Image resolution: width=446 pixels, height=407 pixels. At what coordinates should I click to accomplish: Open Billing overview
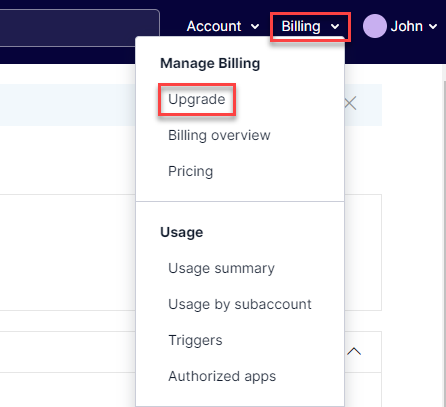coord(219,135)
